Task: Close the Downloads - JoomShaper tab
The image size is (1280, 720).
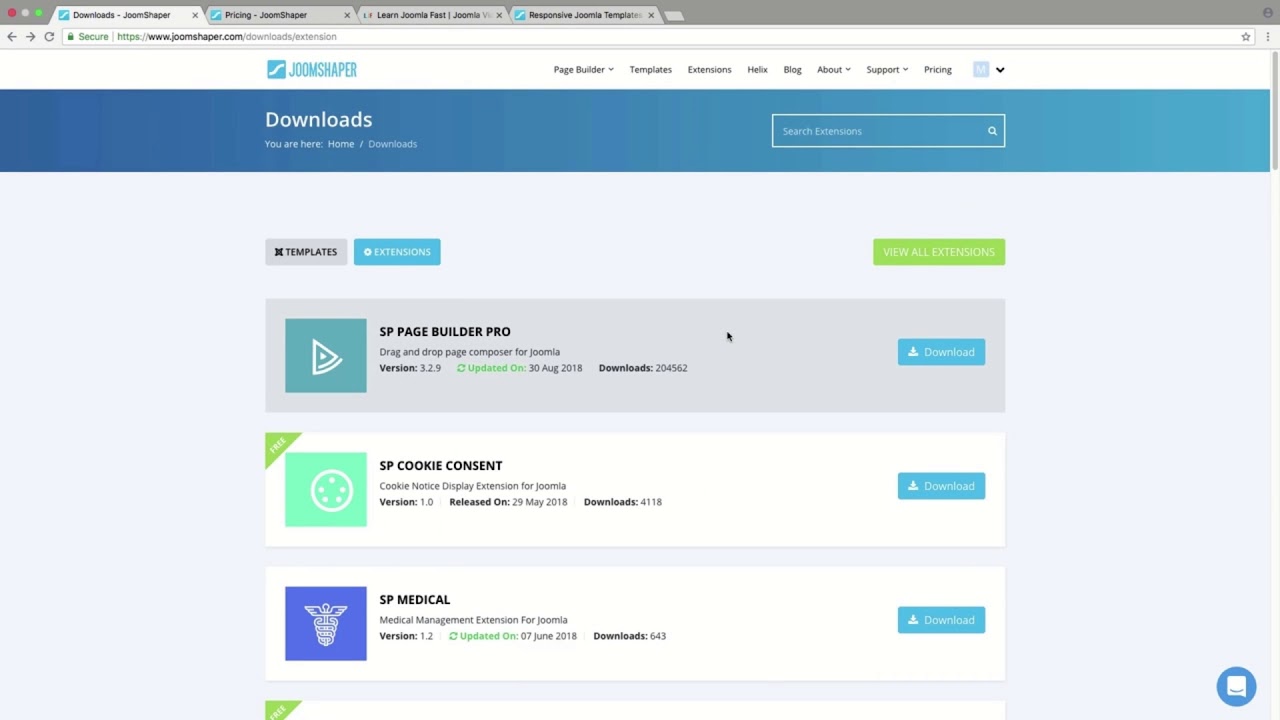Action: (x=195, y=15)
